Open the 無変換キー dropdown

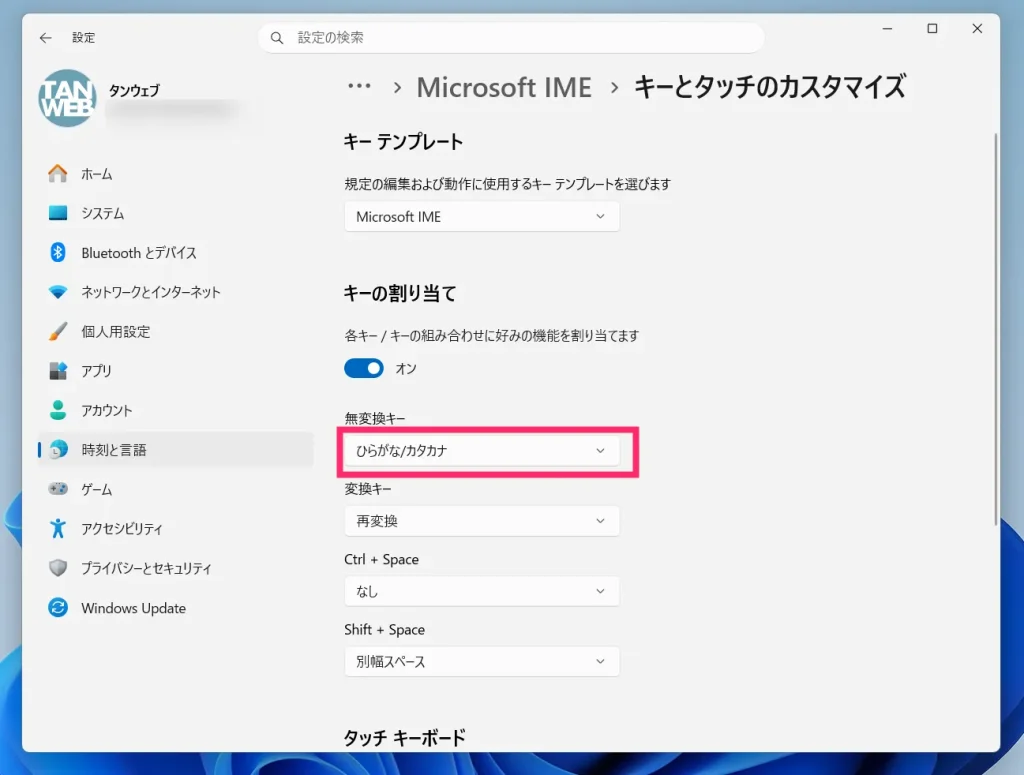coord(481,451)
